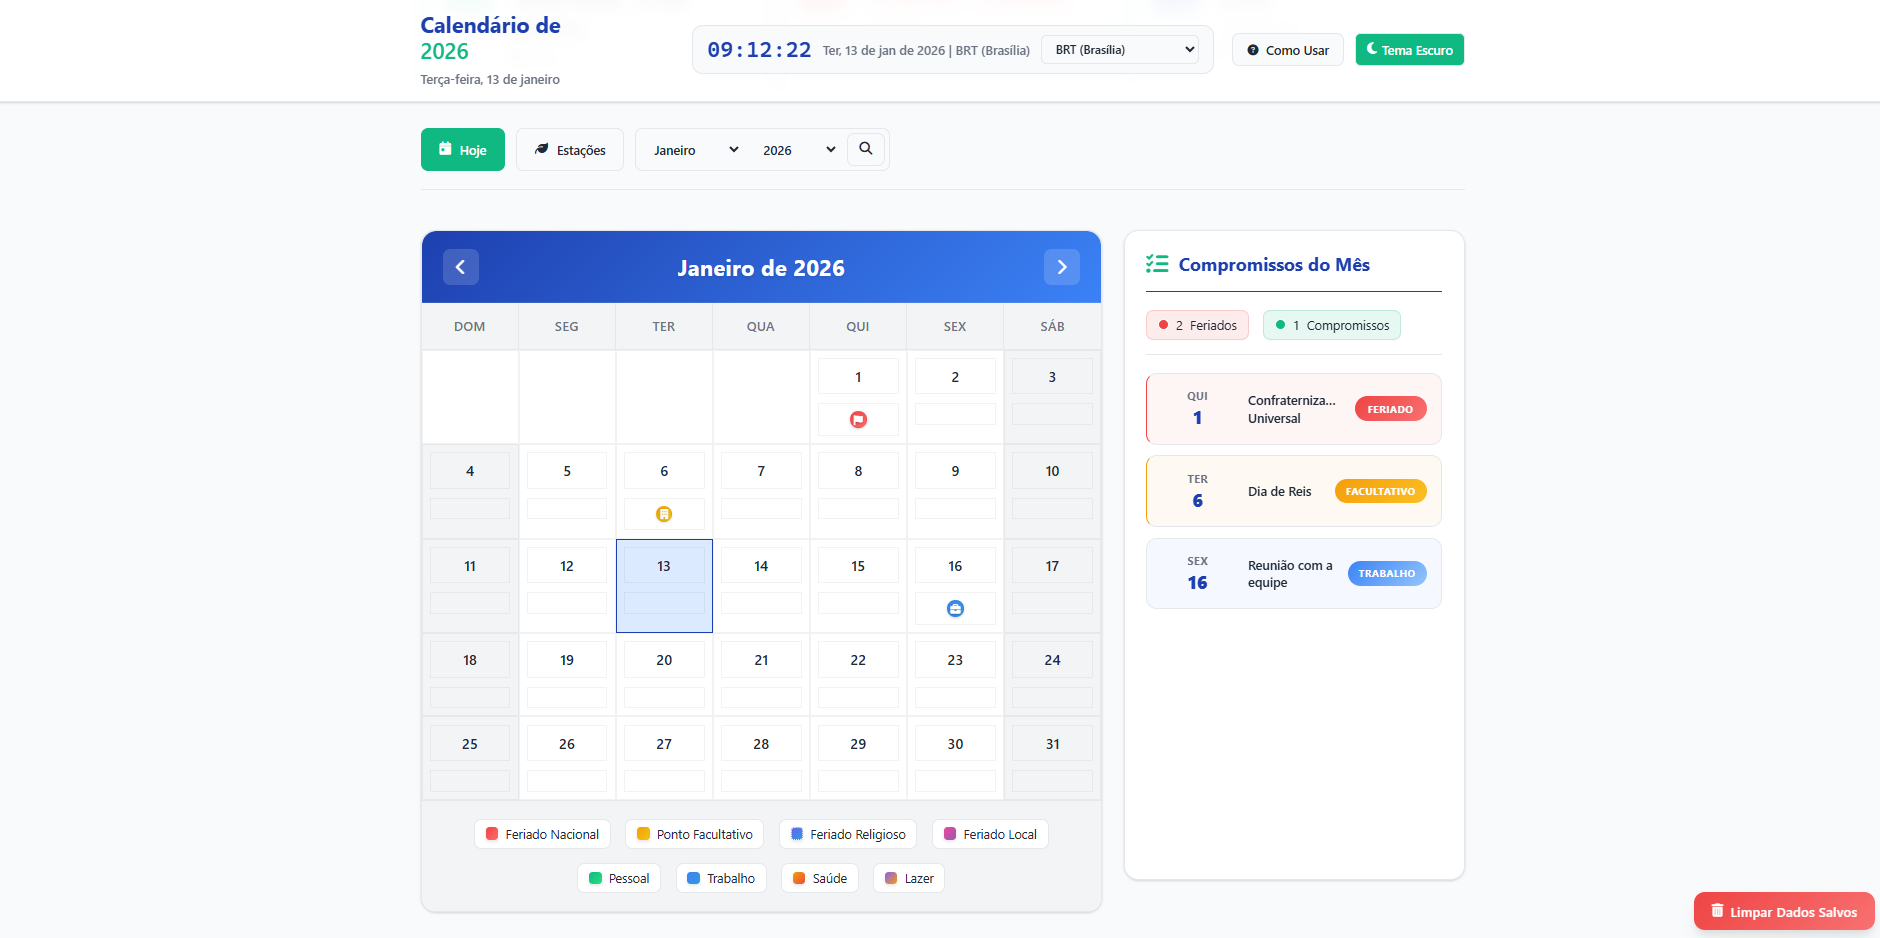The image size is (1880, 938).
Task: Open the Janeiro month dropdown
Action: pos(695,150)
